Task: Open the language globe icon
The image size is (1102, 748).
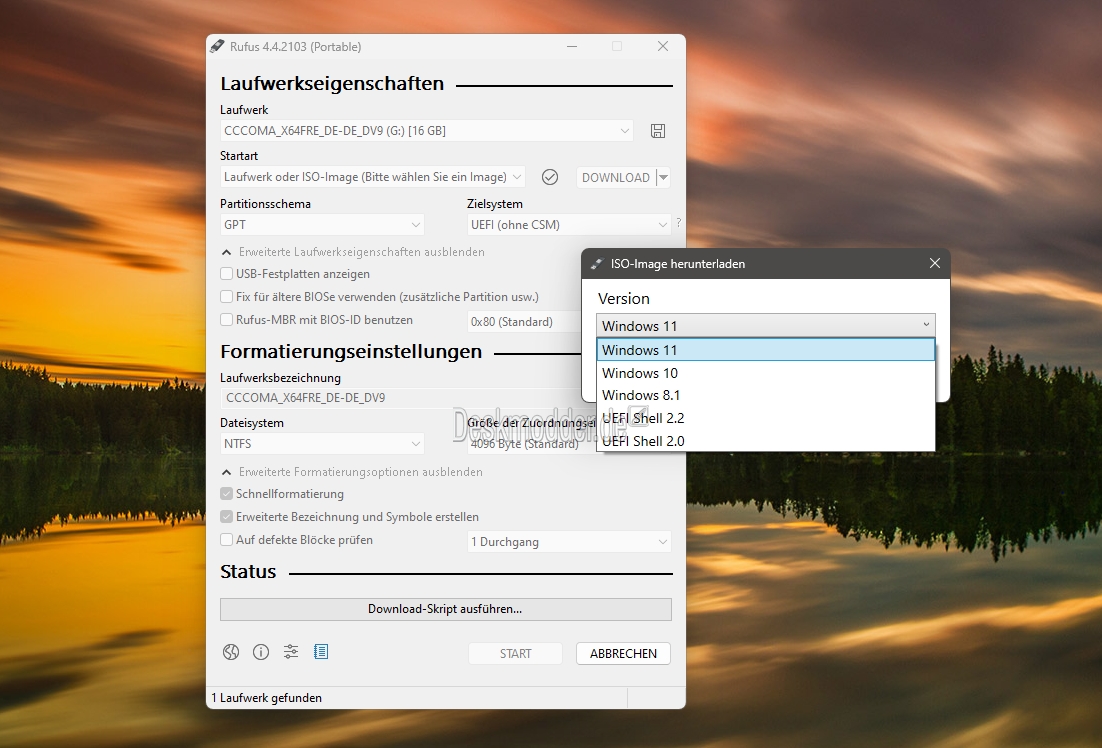Action: [x=231, y=652]
